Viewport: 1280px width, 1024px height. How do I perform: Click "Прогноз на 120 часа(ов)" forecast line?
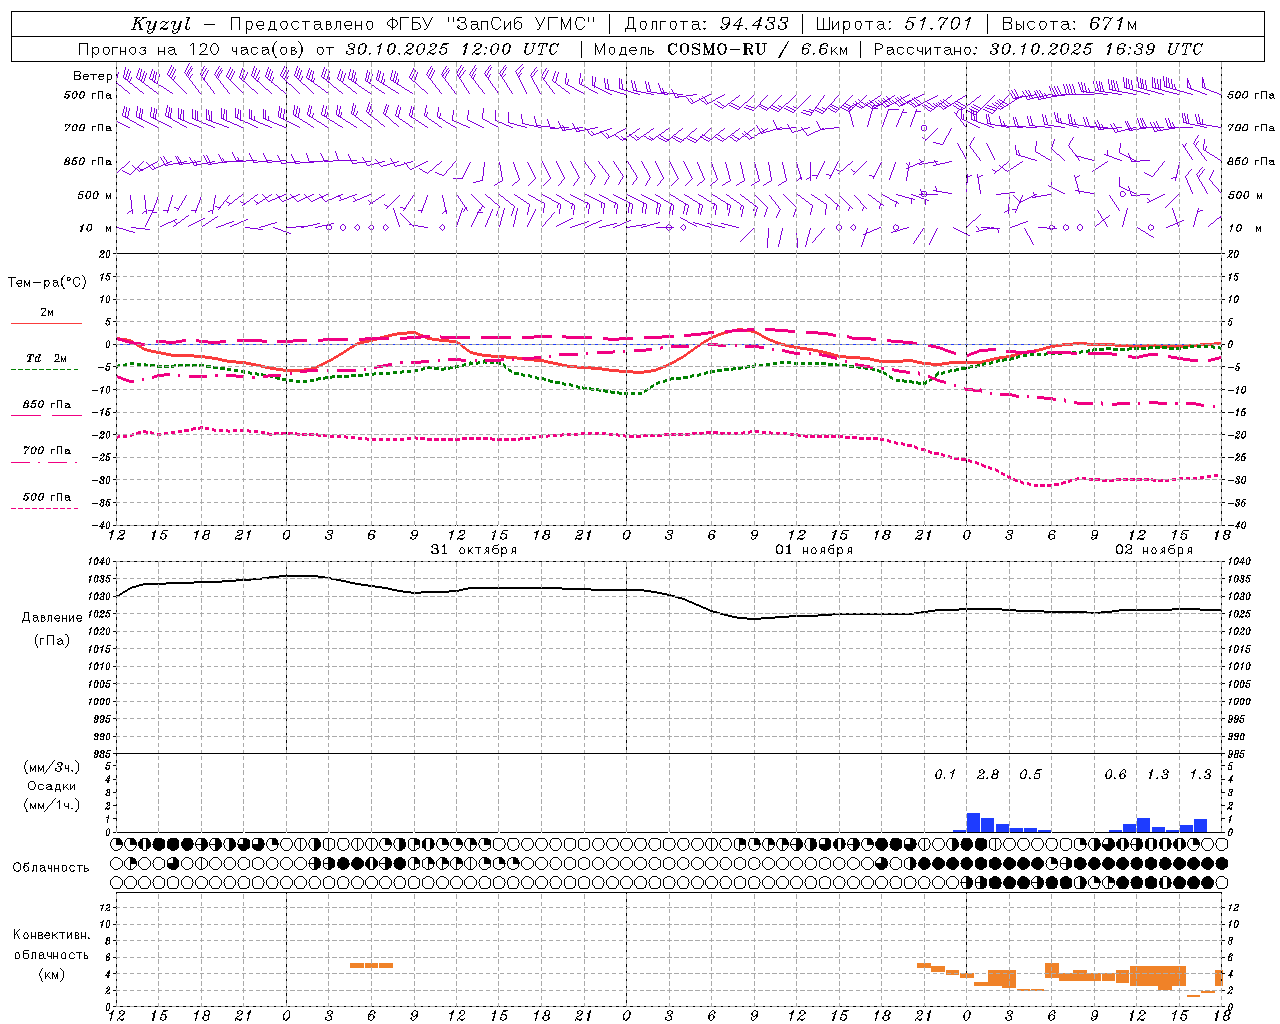[192, 49]
